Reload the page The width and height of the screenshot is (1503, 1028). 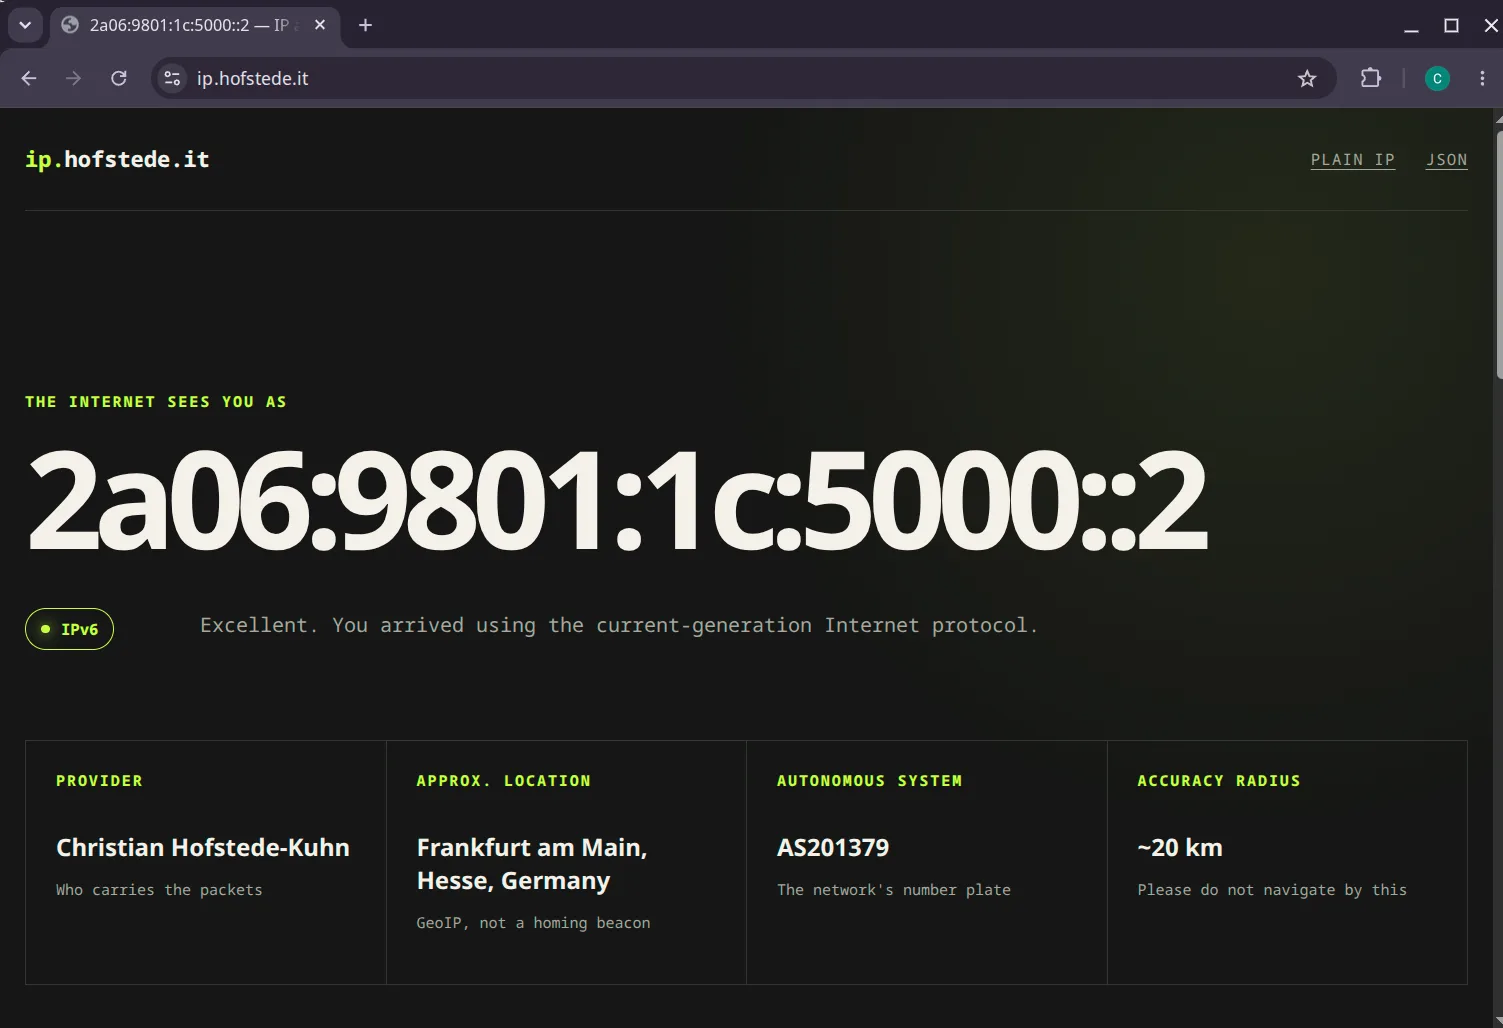pos(118,78)
